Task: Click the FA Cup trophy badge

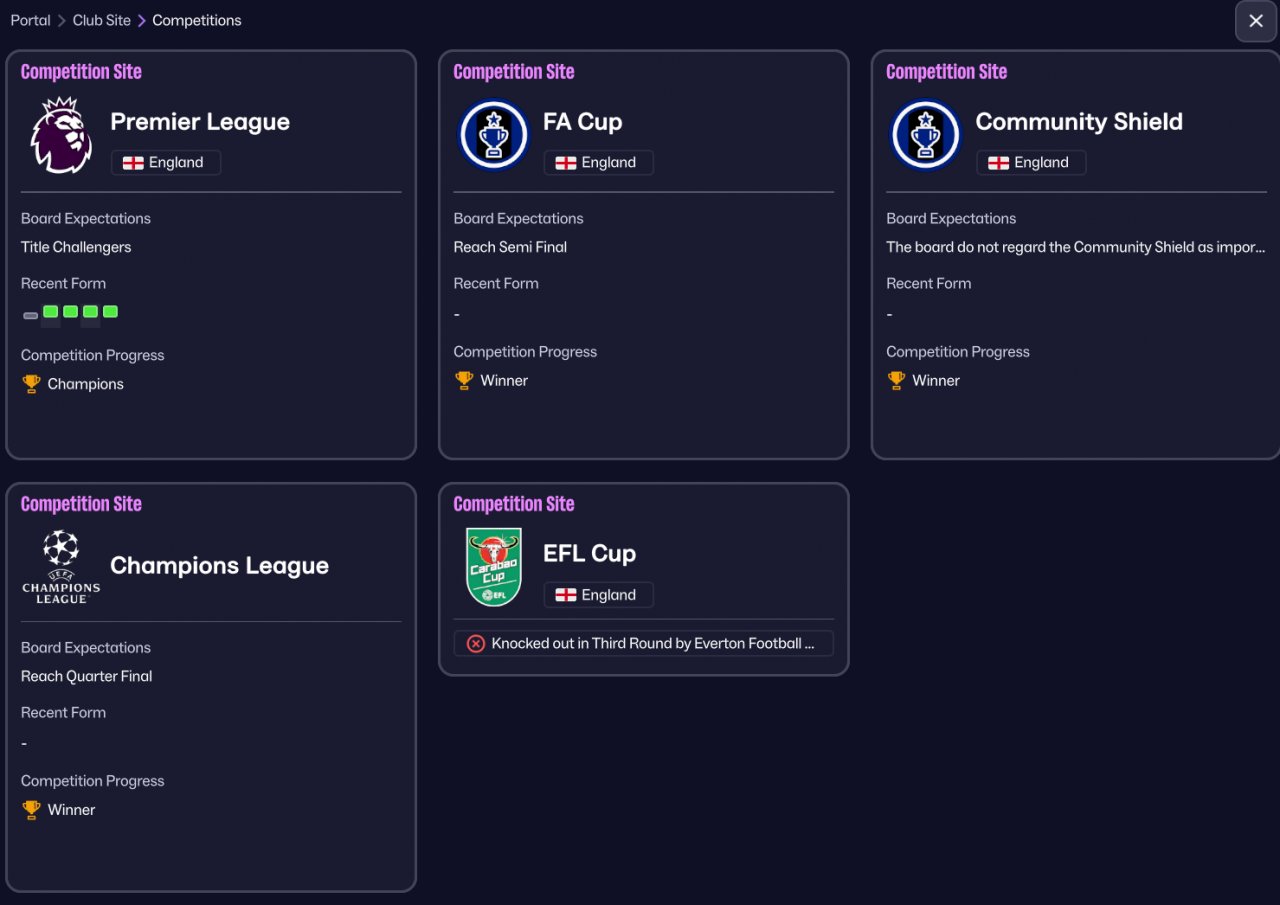Action: 493,135
